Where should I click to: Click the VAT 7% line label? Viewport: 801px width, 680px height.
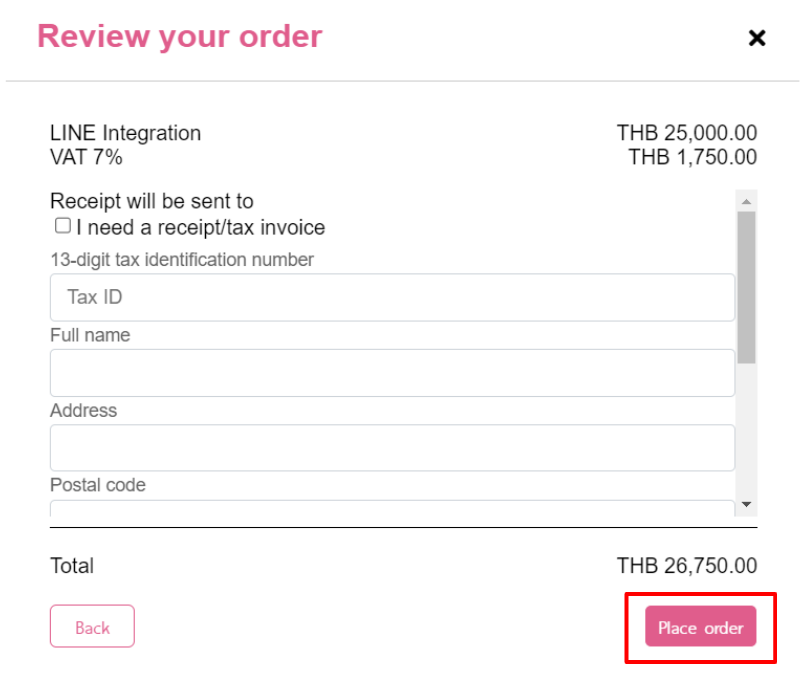[86, 157]
